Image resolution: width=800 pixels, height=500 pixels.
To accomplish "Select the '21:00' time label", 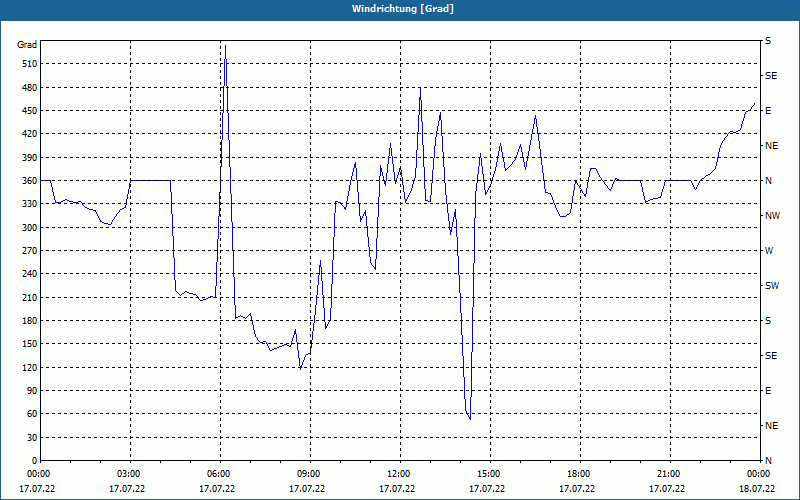I will click(668, 474).
